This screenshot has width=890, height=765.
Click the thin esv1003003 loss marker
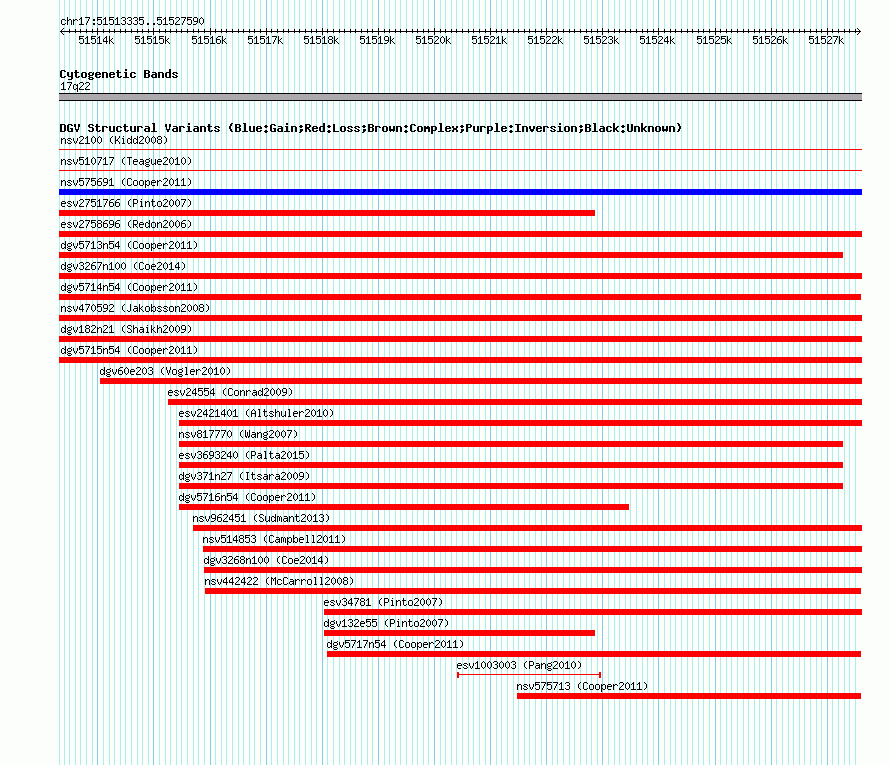point(529,674)
